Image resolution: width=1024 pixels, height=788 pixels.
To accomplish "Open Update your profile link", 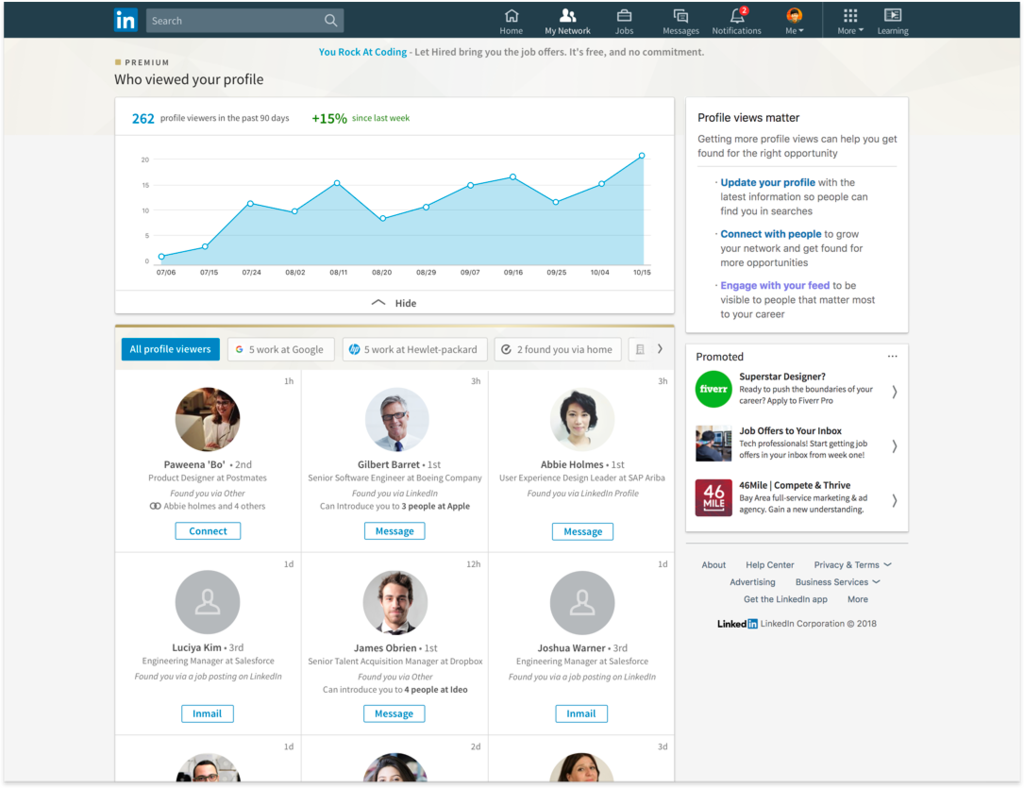I will pyautogui.click(x=767, y=182).
